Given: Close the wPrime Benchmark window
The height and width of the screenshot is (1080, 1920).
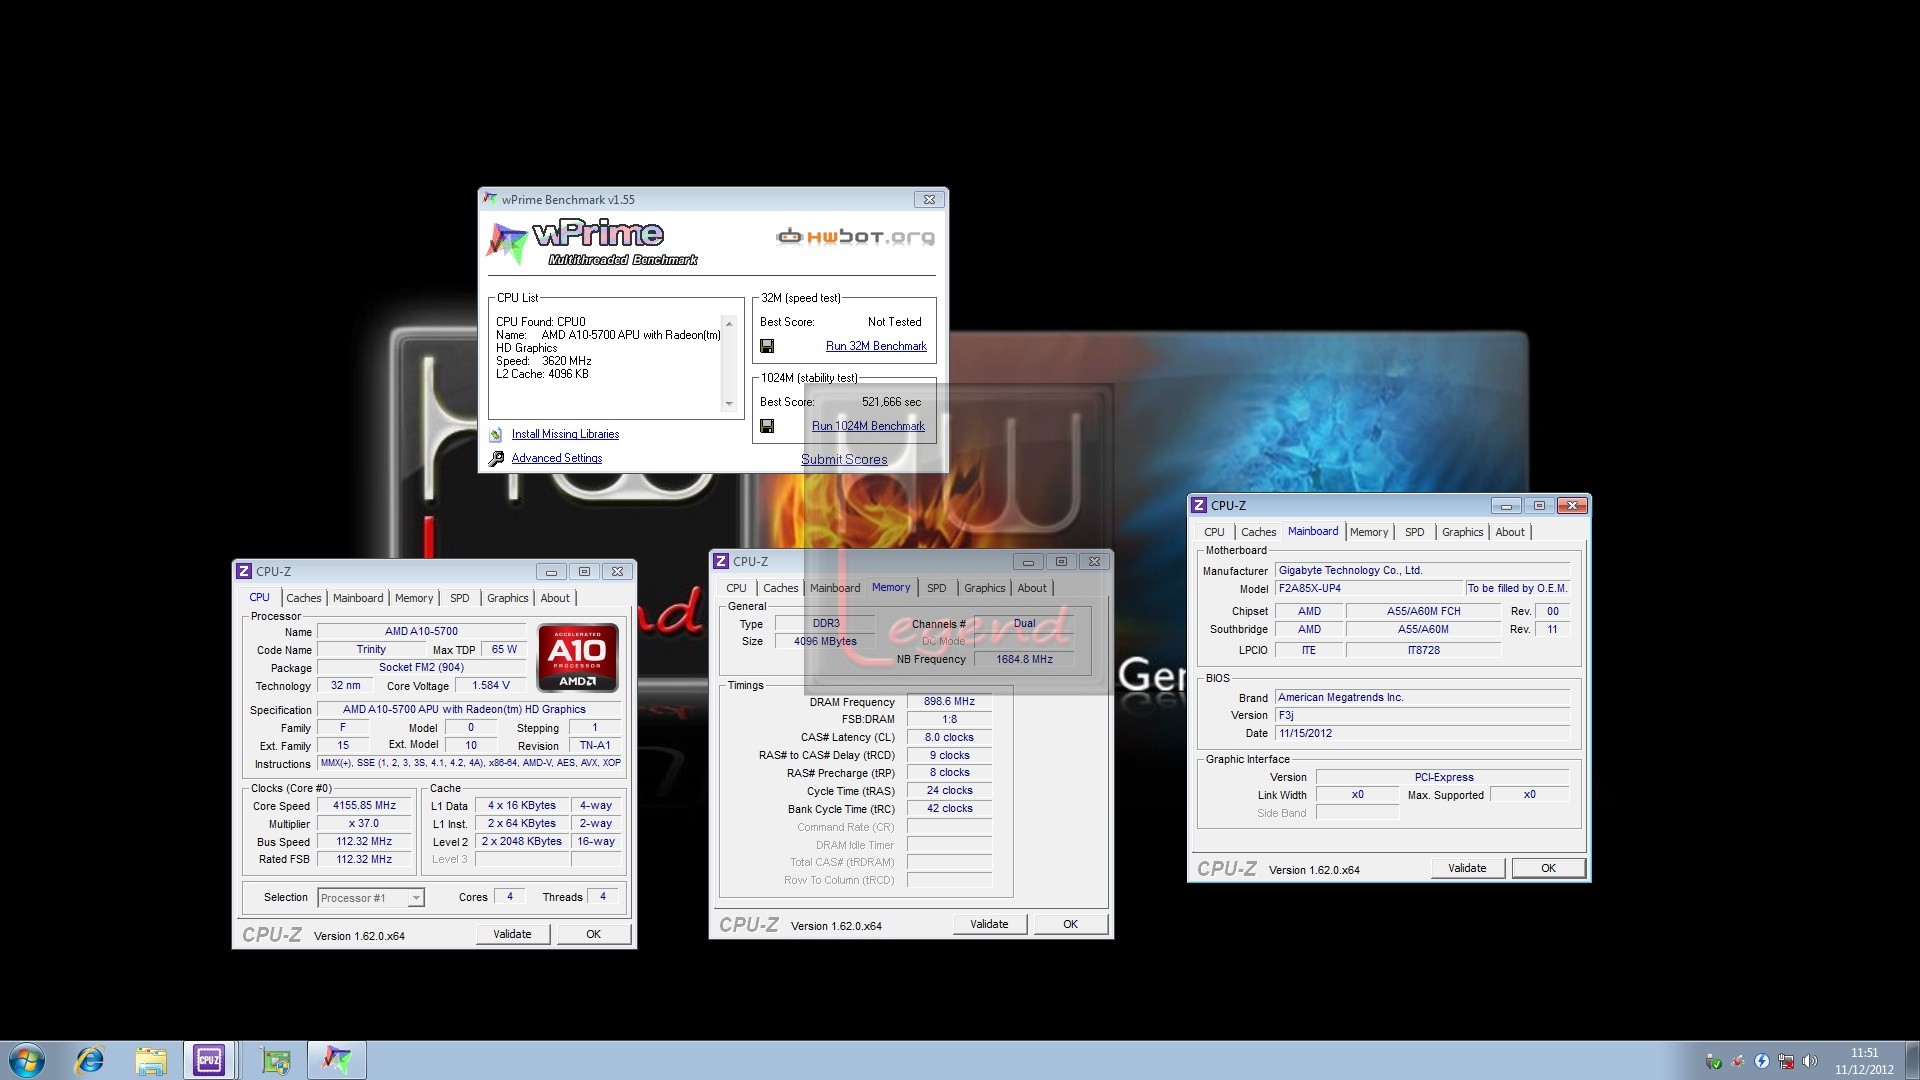Looking at the screenshot, I should coord(929,199).
